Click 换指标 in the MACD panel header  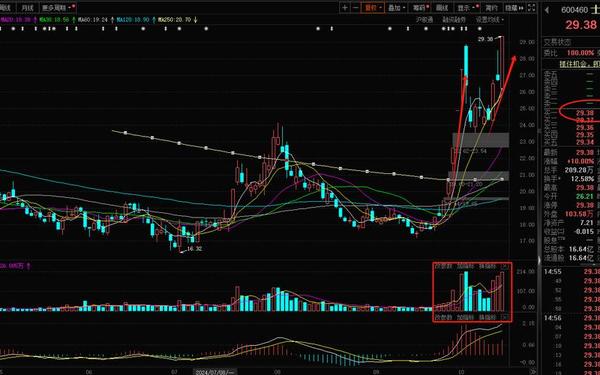point(488,317)
